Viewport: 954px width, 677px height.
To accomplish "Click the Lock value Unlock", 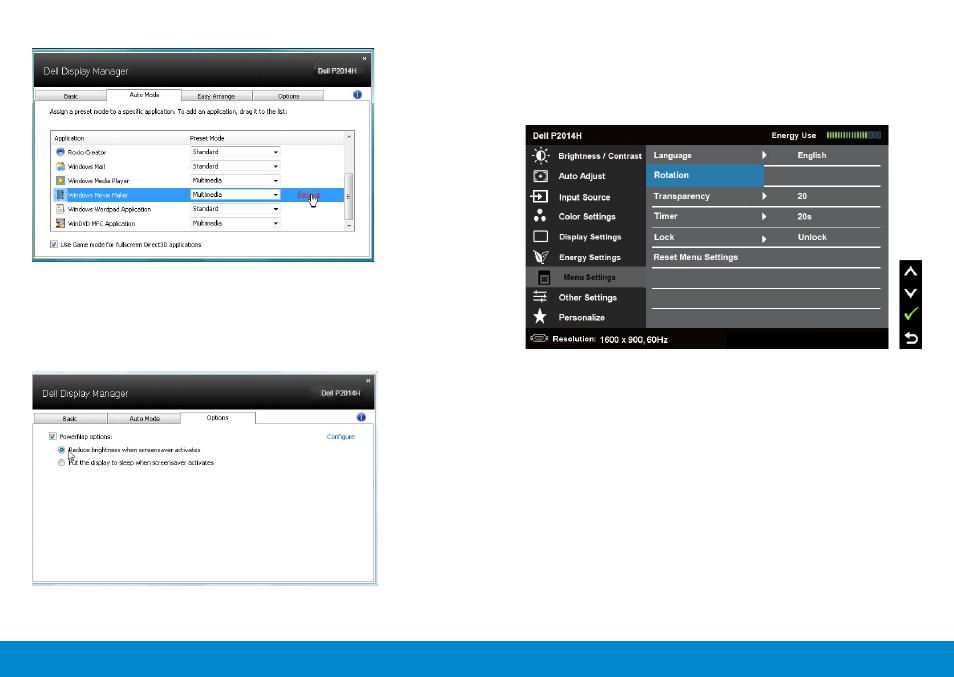I will [812, 237].
